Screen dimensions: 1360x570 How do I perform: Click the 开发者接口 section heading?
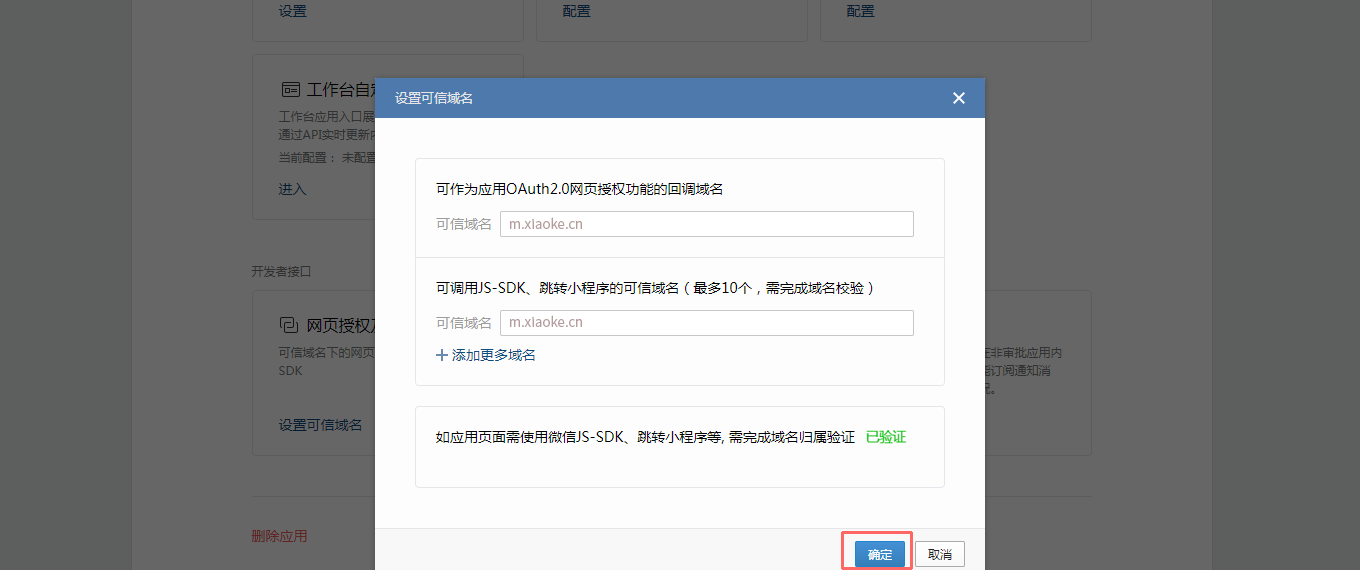click(x=281, y=271)
